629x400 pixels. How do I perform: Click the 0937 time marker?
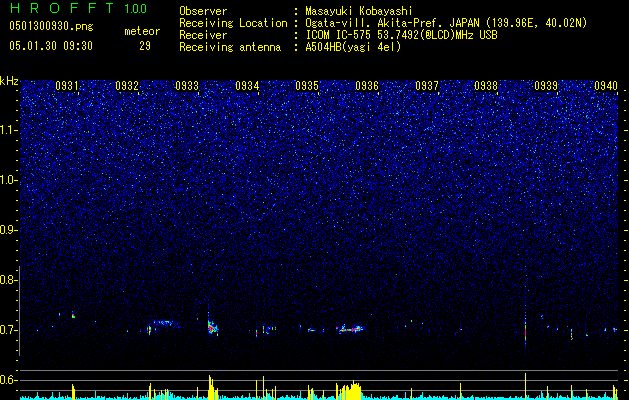pos(427,86)
